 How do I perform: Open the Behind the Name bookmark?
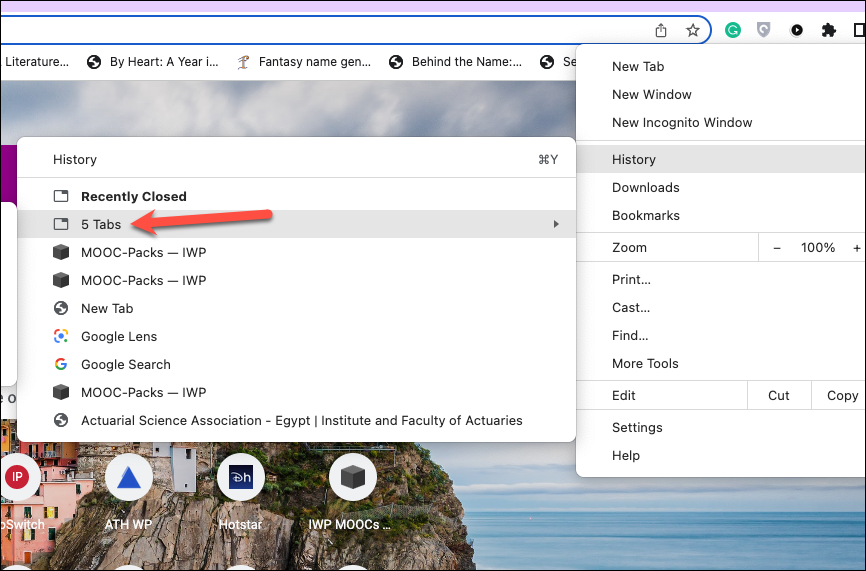[456, 62]
